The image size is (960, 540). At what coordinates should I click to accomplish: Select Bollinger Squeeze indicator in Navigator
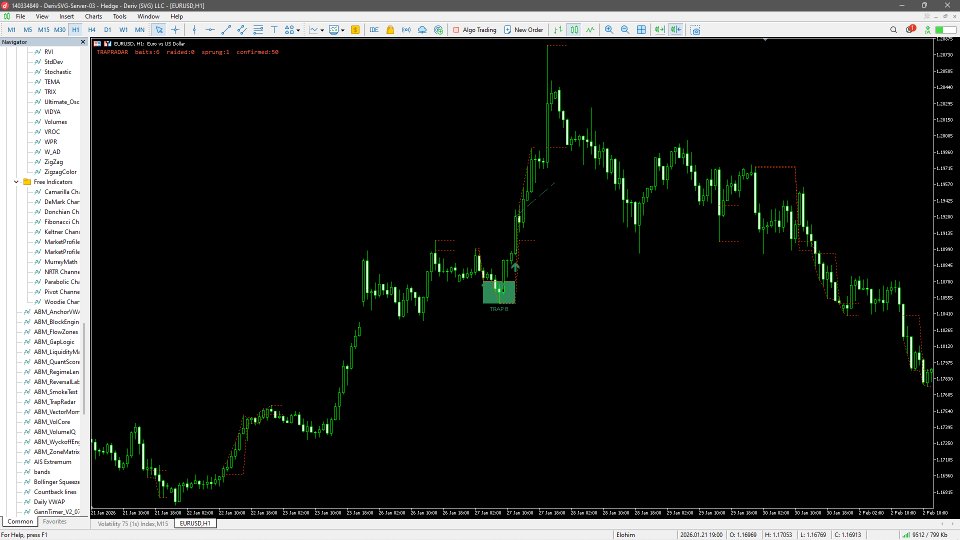(x=56, y=482)
